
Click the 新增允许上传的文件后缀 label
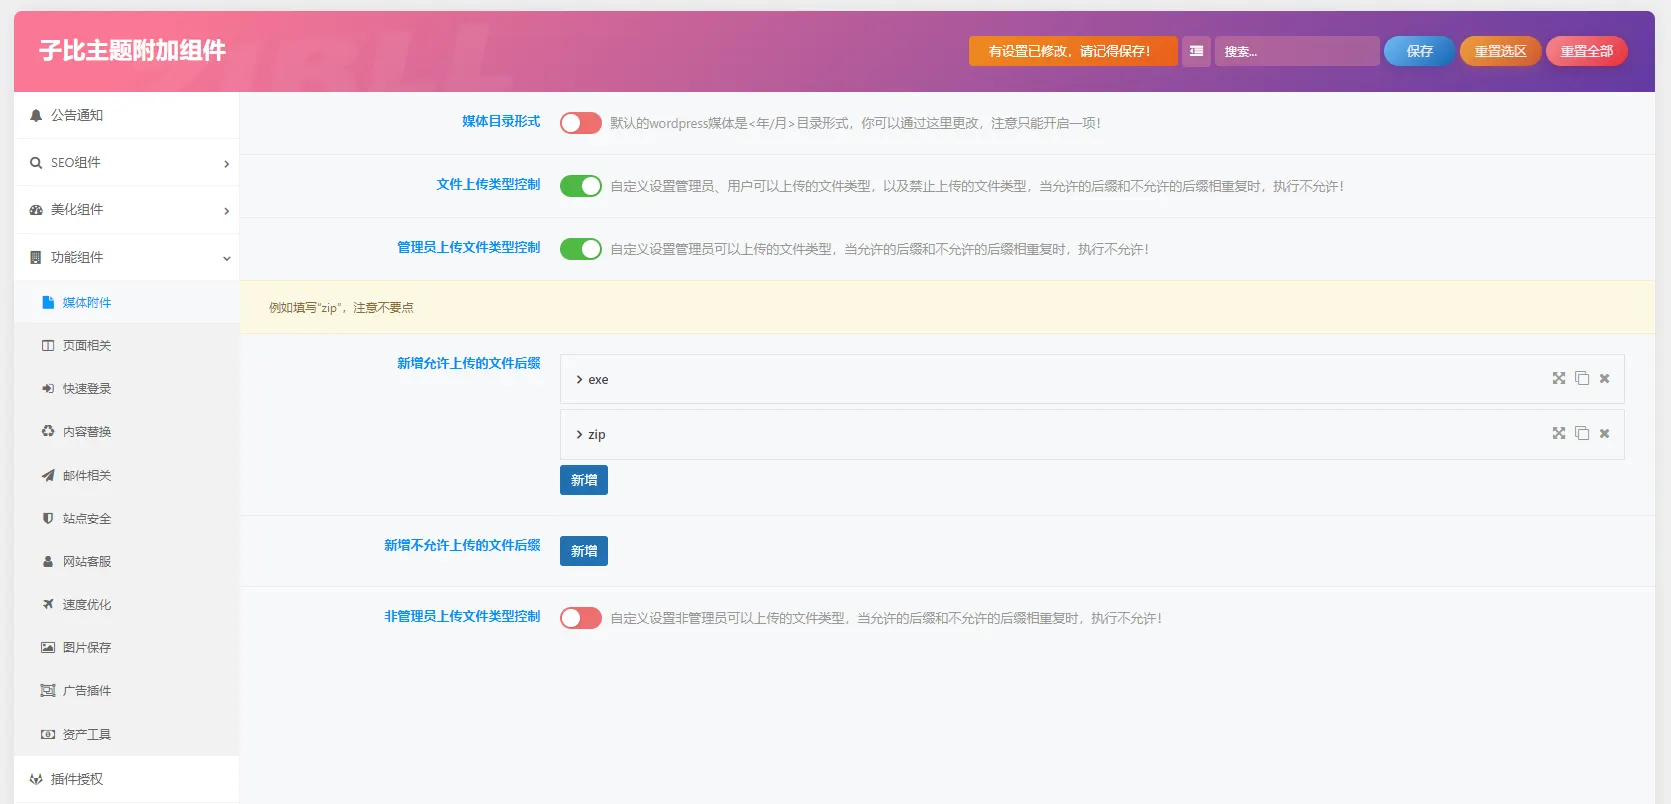coord(469,363)
